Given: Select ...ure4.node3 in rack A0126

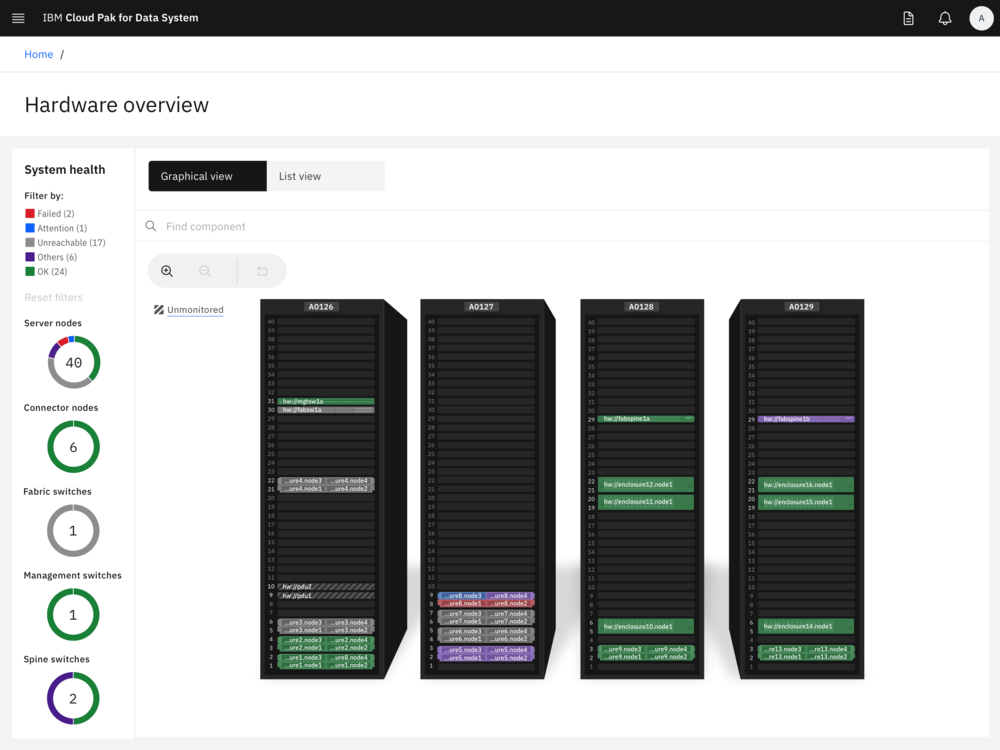Looking at the screenshot, I should (x=302, y=481).
